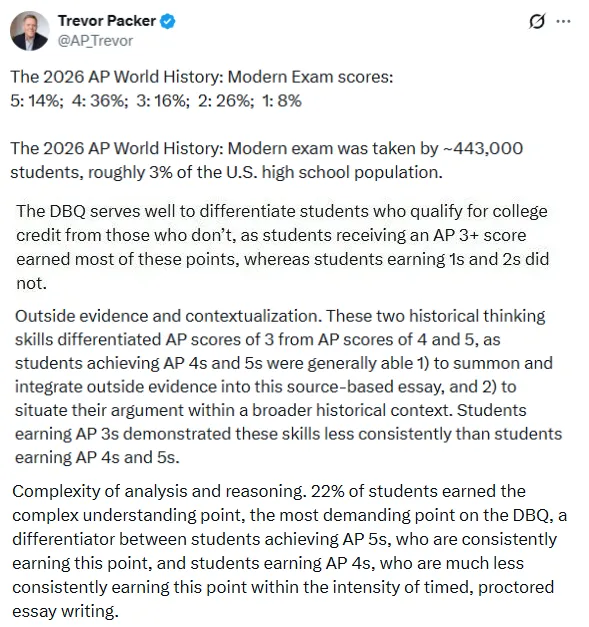Open the Grok explain-post icon

point(537,21)
